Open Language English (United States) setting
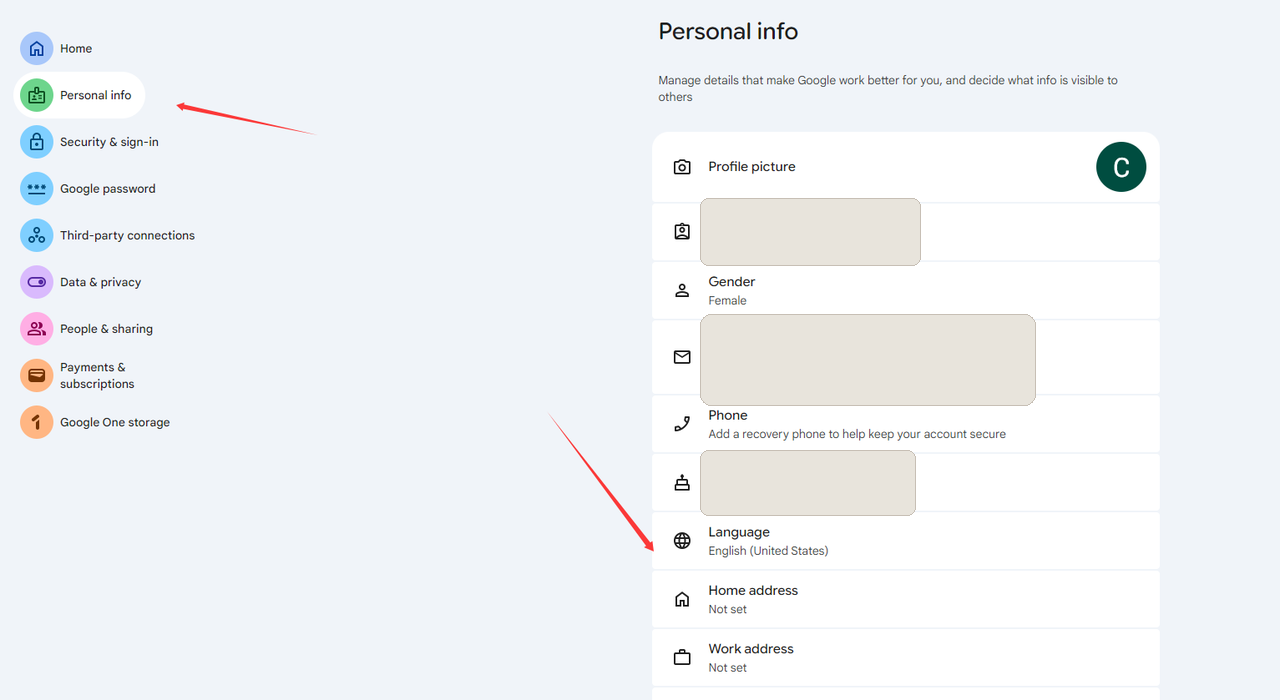The height and width of the screenshot is (700, 1280). (x=906, y=541)
